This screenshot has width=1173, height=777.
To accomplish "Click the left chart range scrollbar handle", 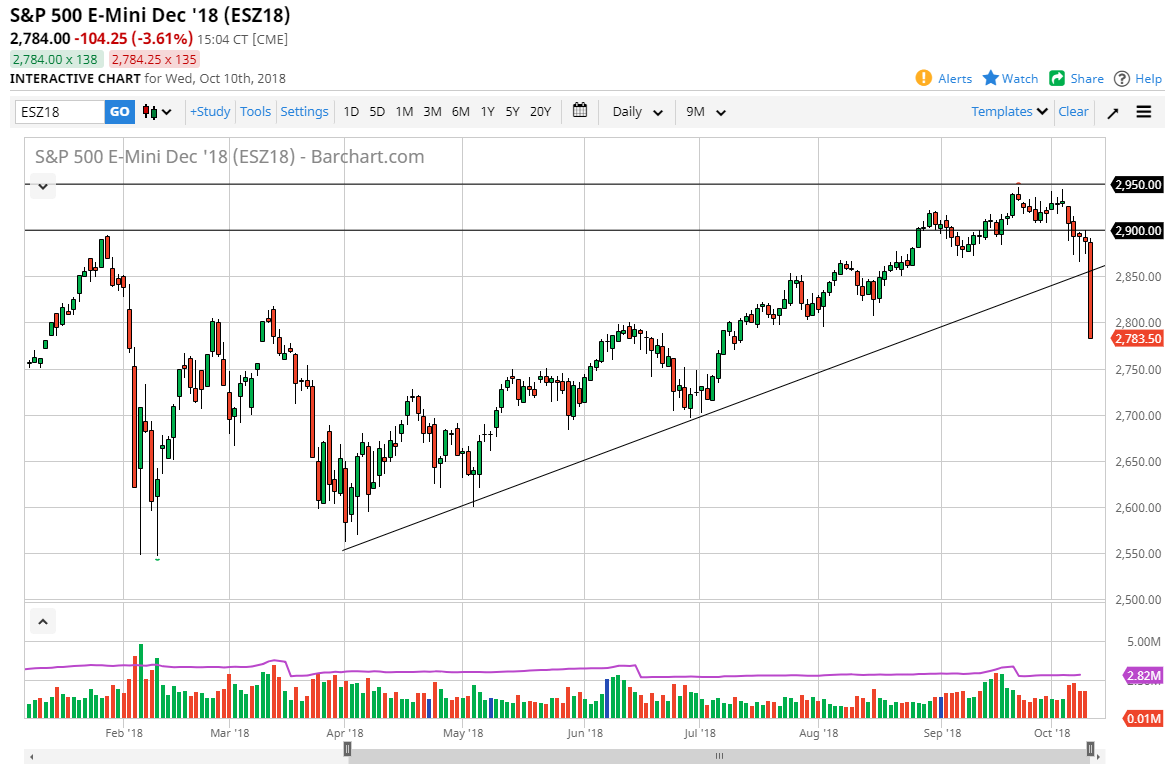I will tap(348, 748).
